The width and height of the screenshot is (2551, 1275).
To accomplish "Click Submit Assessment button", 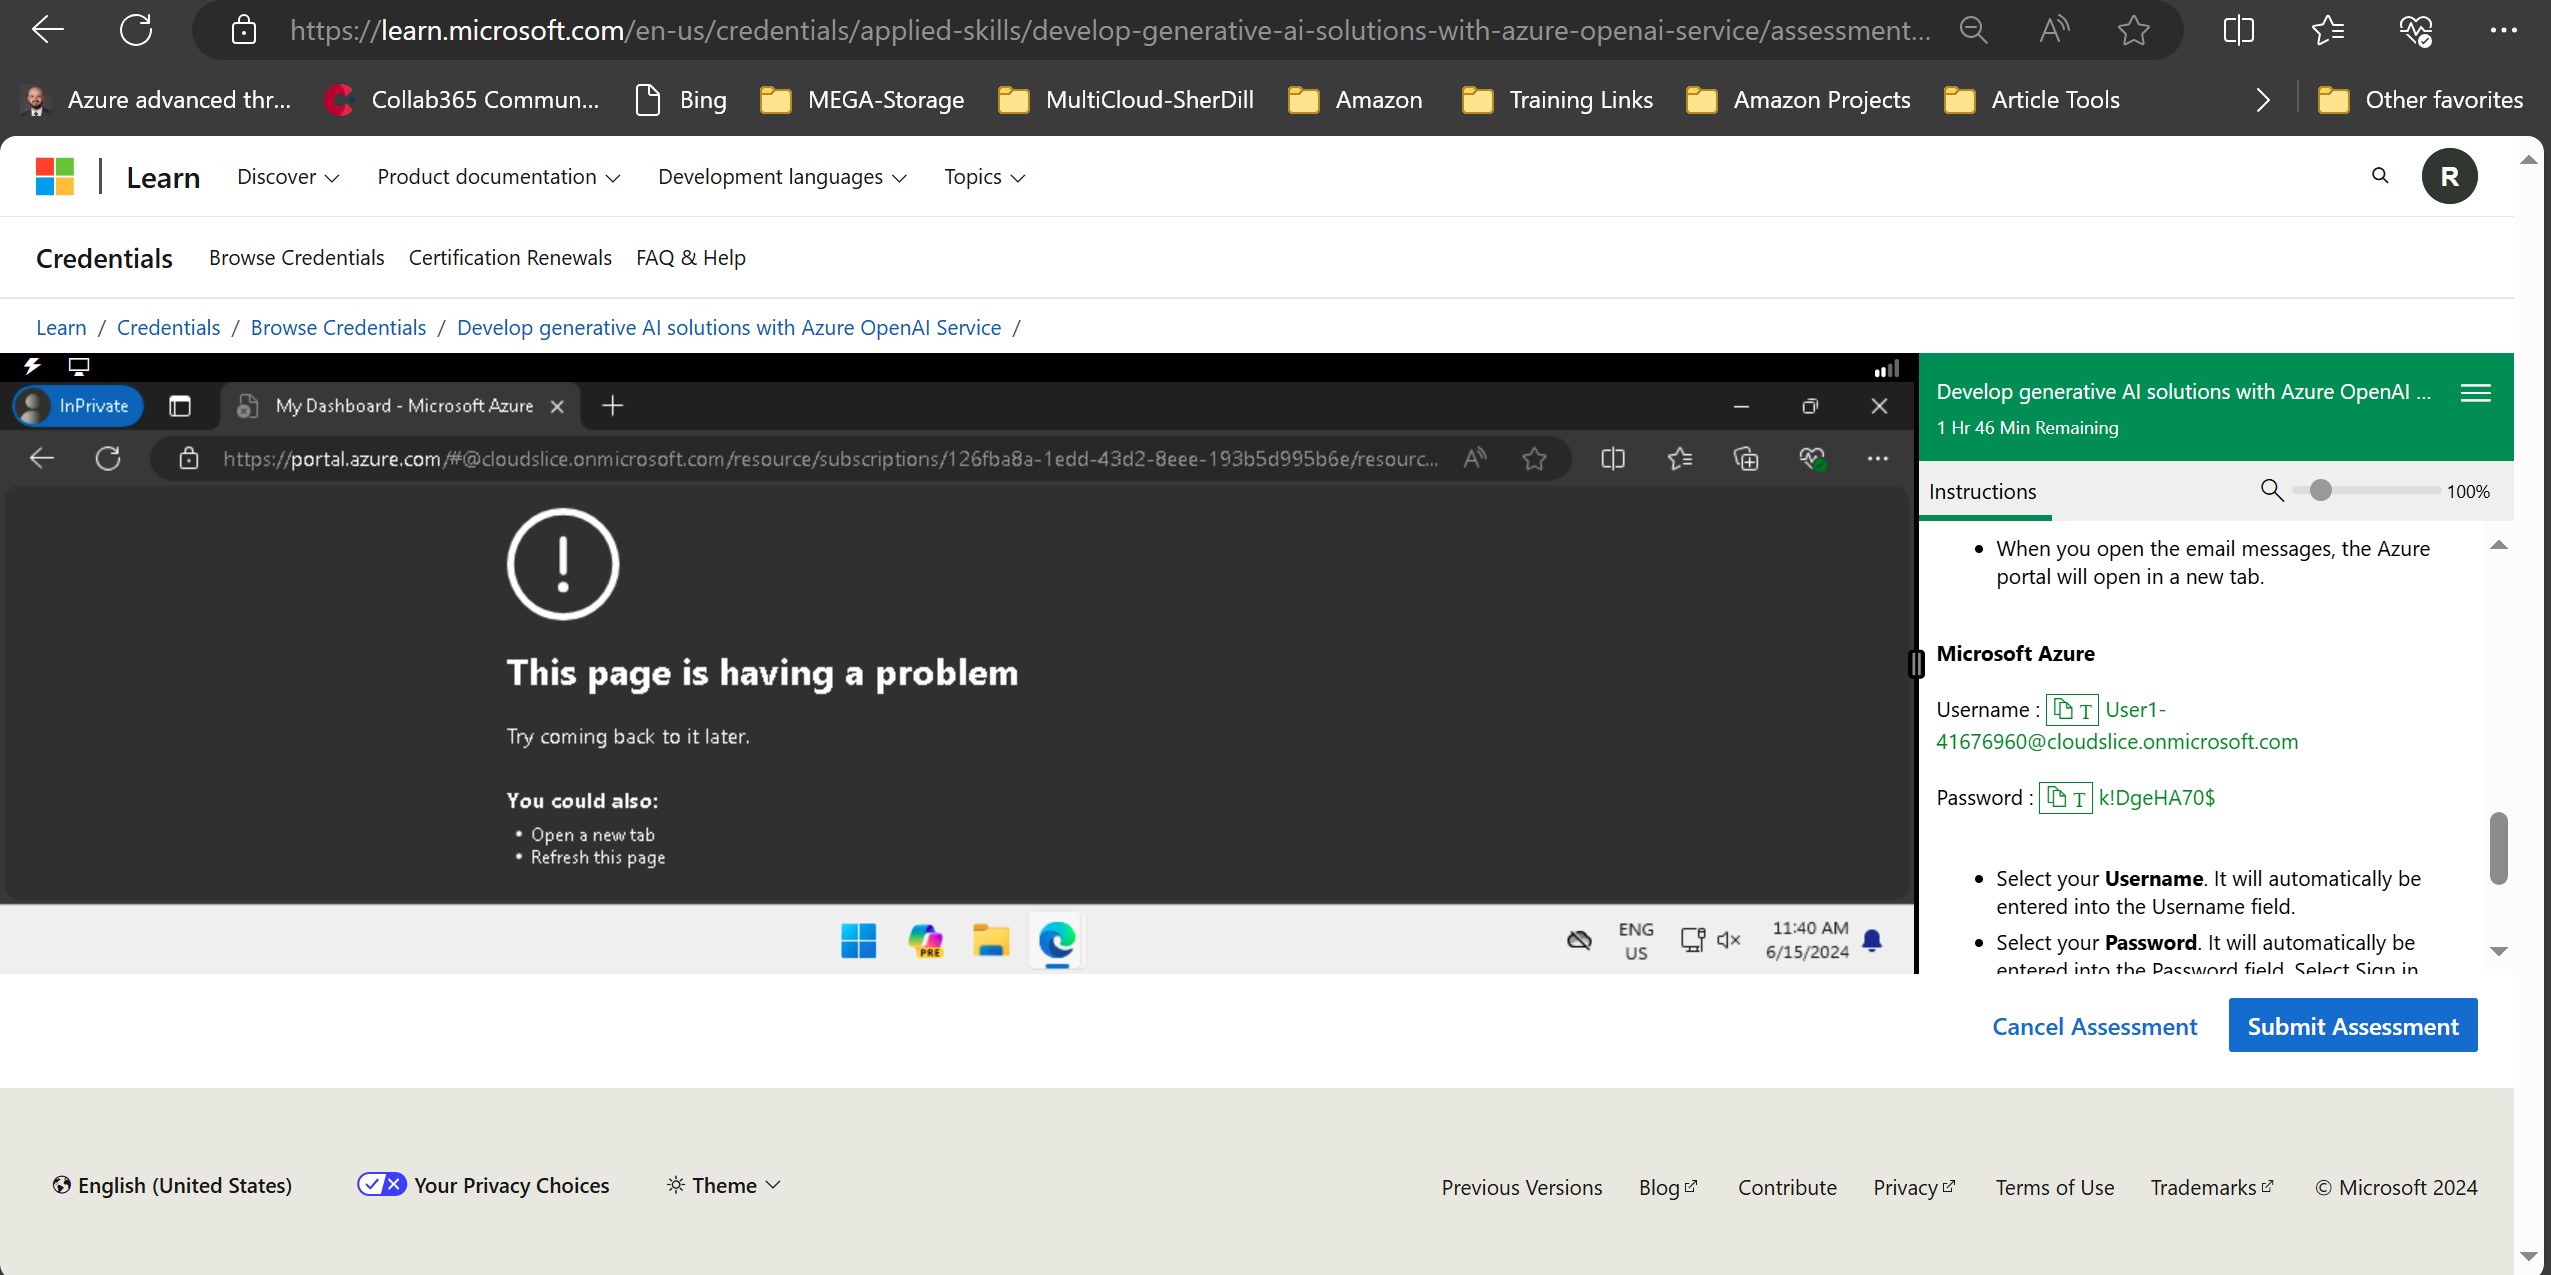I will click(x=2352, y=1026).
